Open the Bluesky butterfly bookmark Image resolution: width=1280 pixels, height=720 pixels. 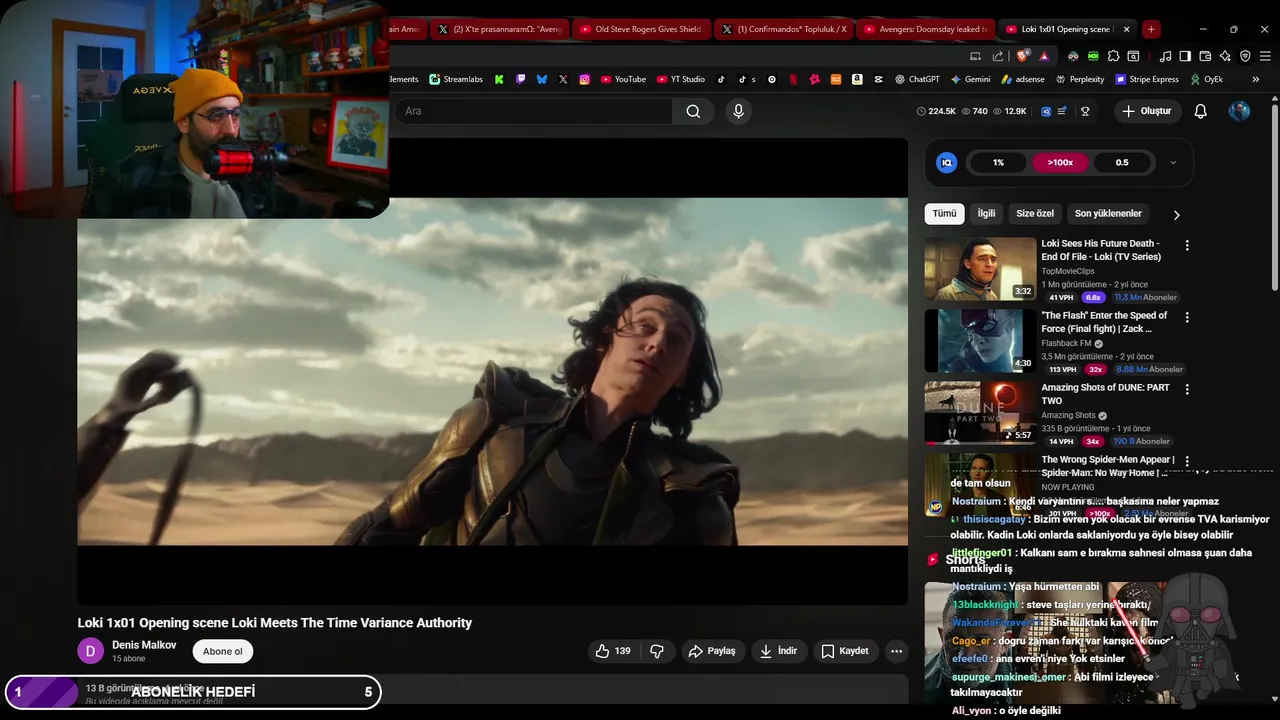click(x=542, y=79)
